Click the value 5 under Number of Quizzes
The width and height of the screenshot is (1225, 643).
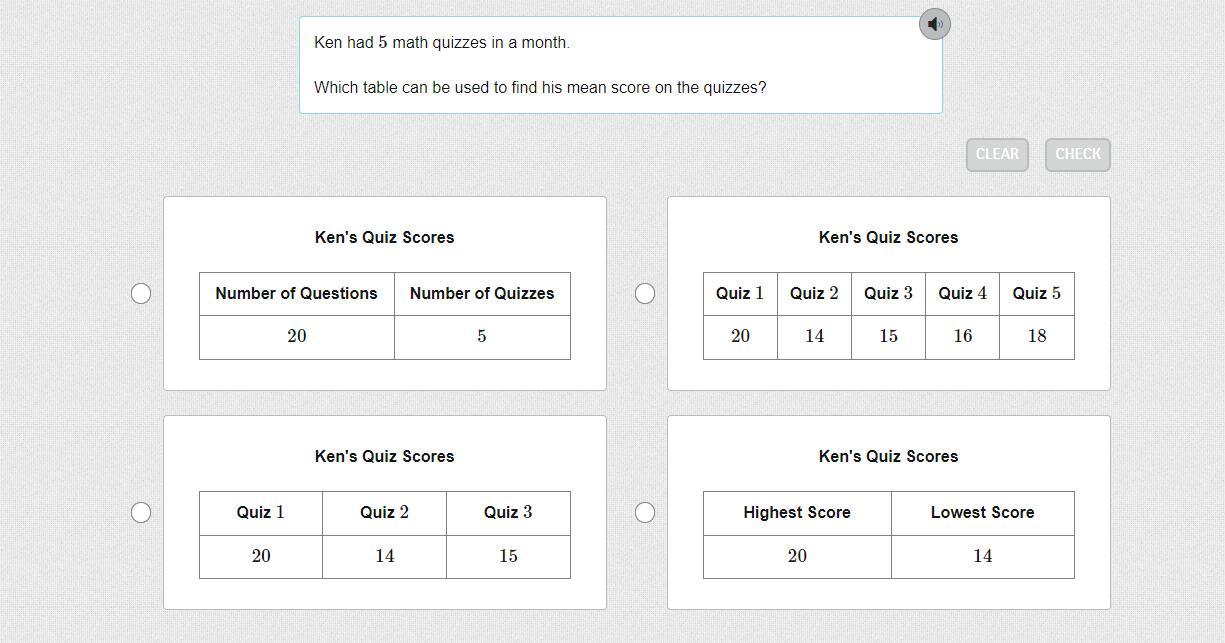pos(482,336)
